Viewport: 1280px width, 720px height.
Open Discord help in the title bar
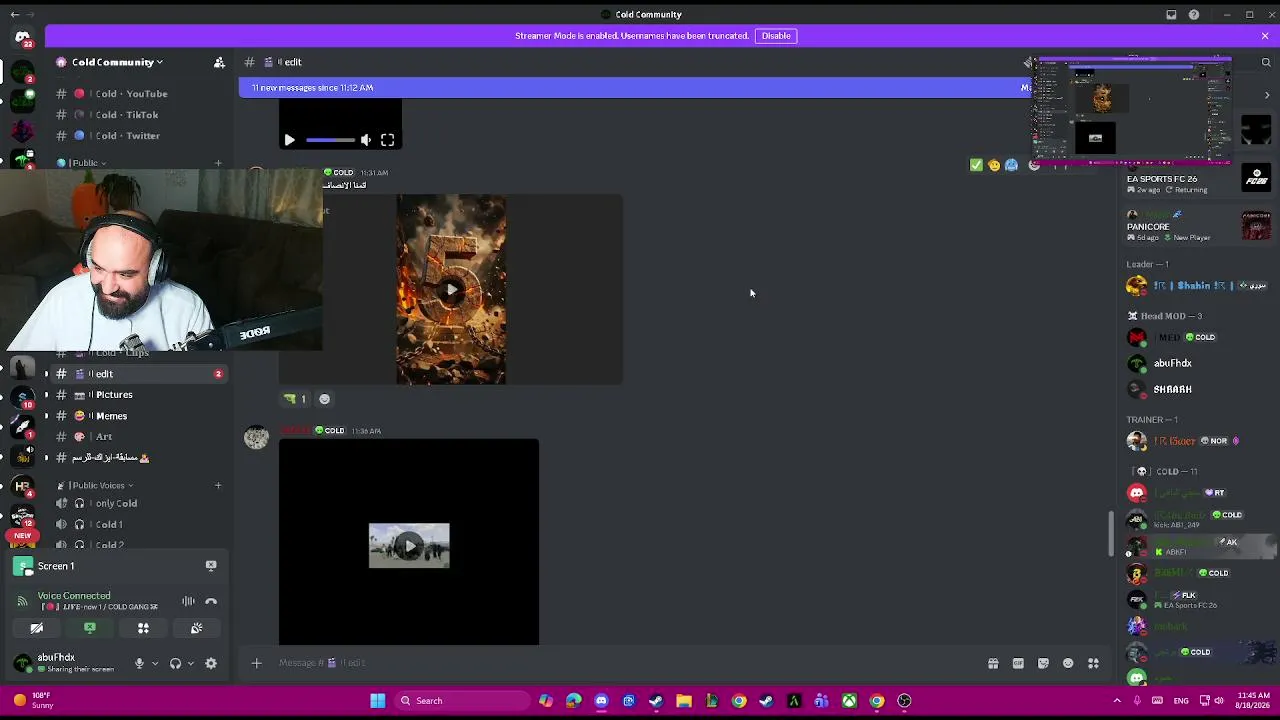point(1194,15)
